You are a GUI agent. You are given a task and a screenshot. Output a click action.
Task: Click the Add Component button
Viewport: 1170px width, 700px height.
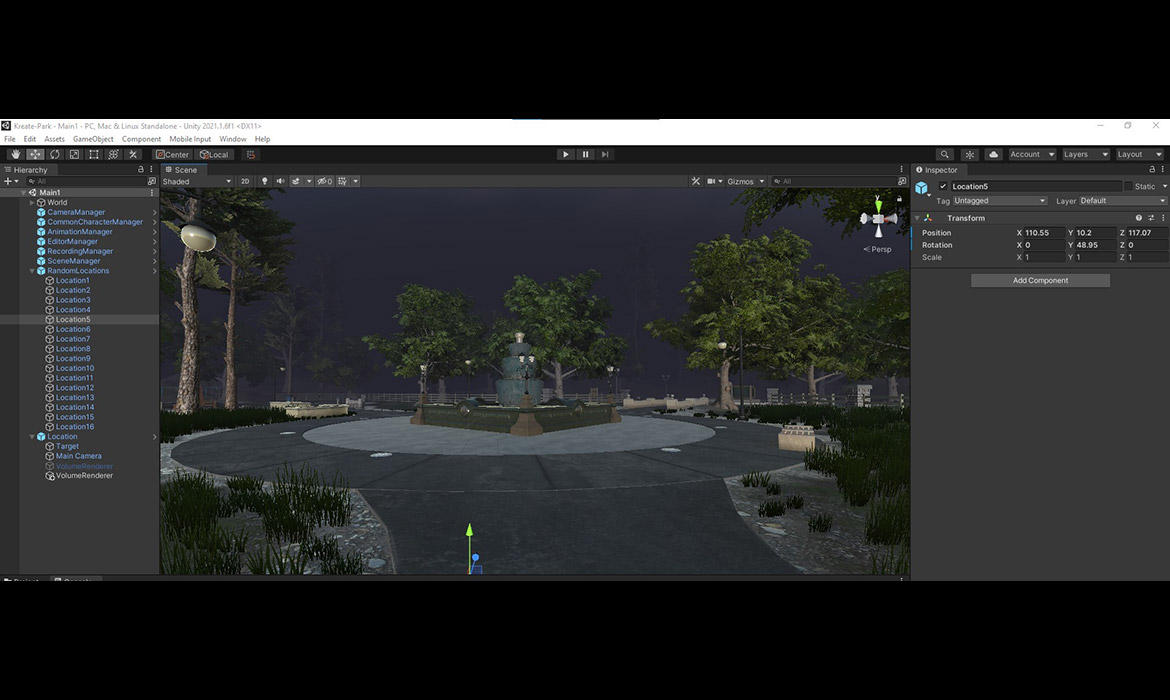[x=1040, y=281]
